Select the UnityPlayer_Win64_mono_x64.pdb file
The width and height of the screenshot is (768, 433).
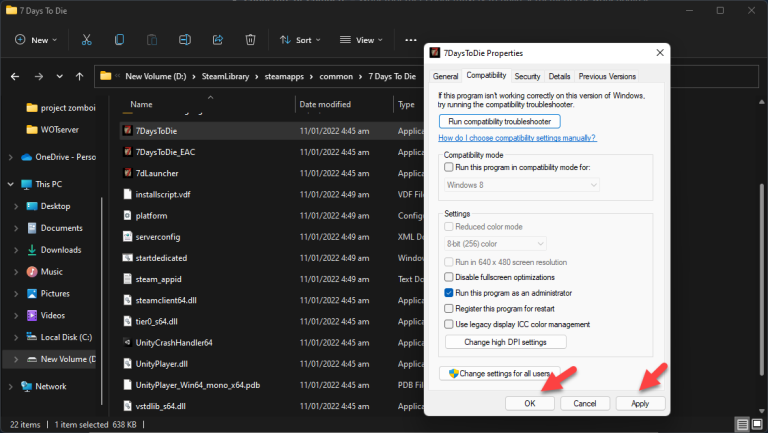[x=272, y=385]
